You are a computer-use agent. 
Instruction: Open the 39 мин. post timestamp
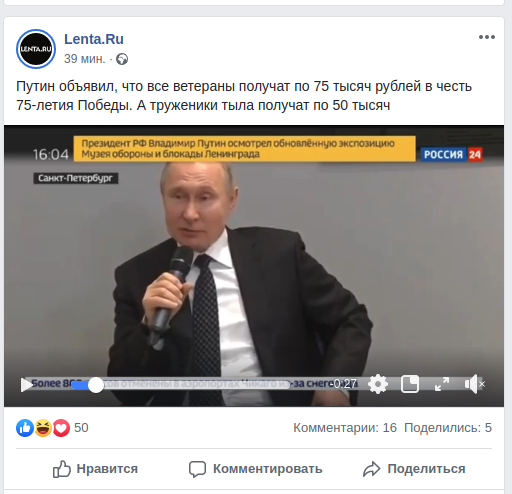[x=84, y=59]
